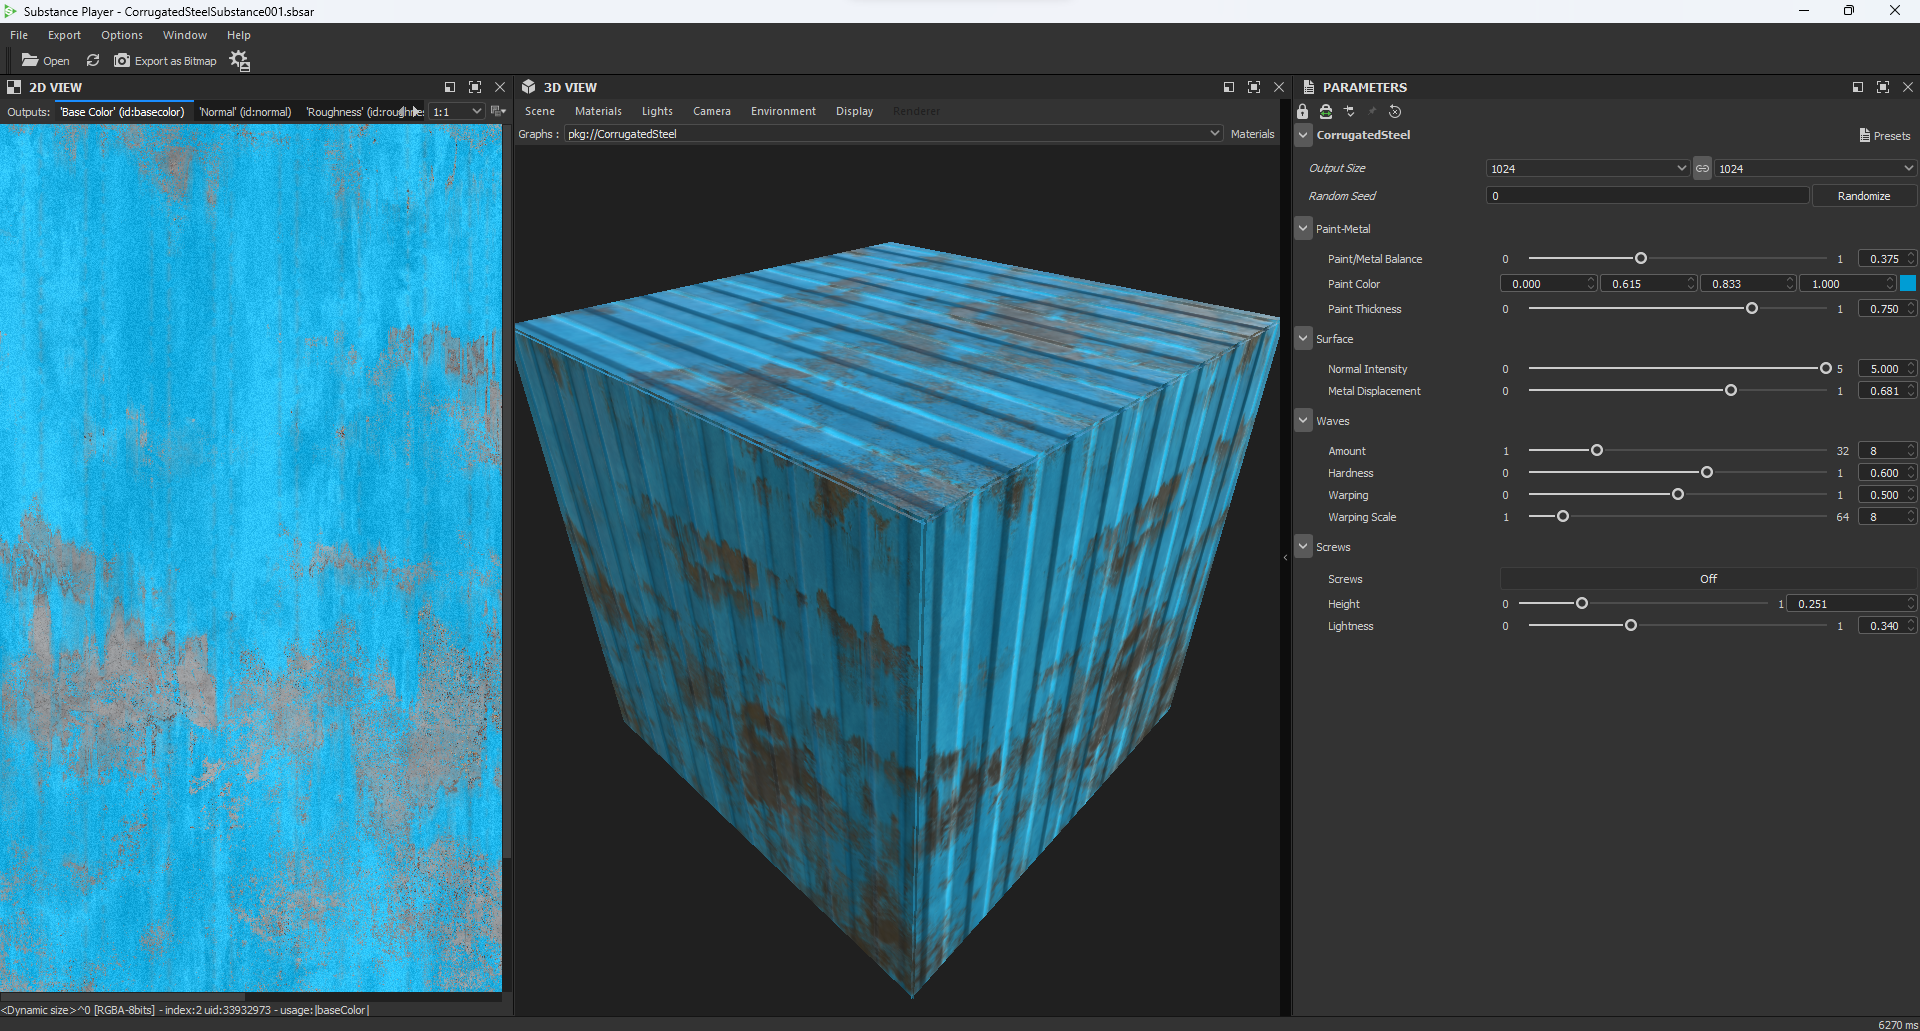Collapse the Waves parameter group
1920x1031 pixels.
1303,420
